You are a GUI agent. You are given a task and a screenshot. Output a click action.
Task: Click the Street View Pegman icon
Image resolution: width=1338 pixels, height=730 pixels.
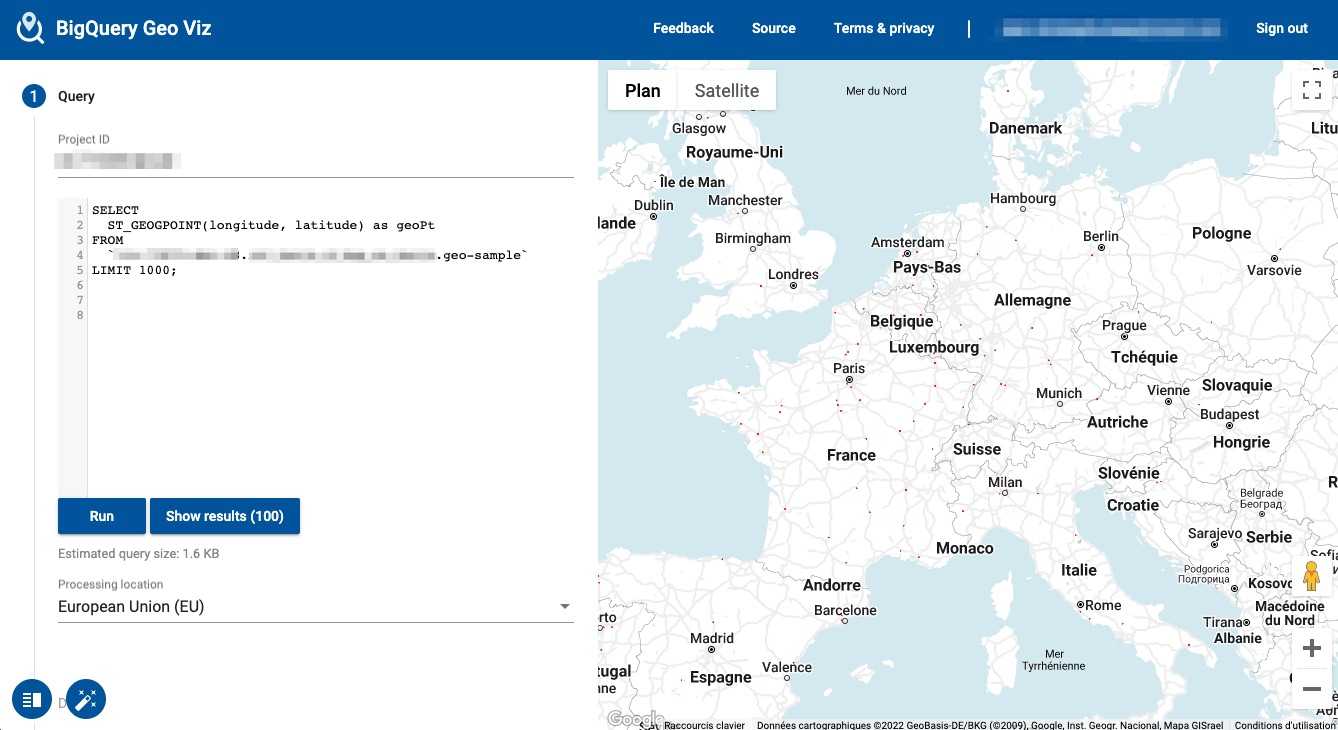(1312, 575)
